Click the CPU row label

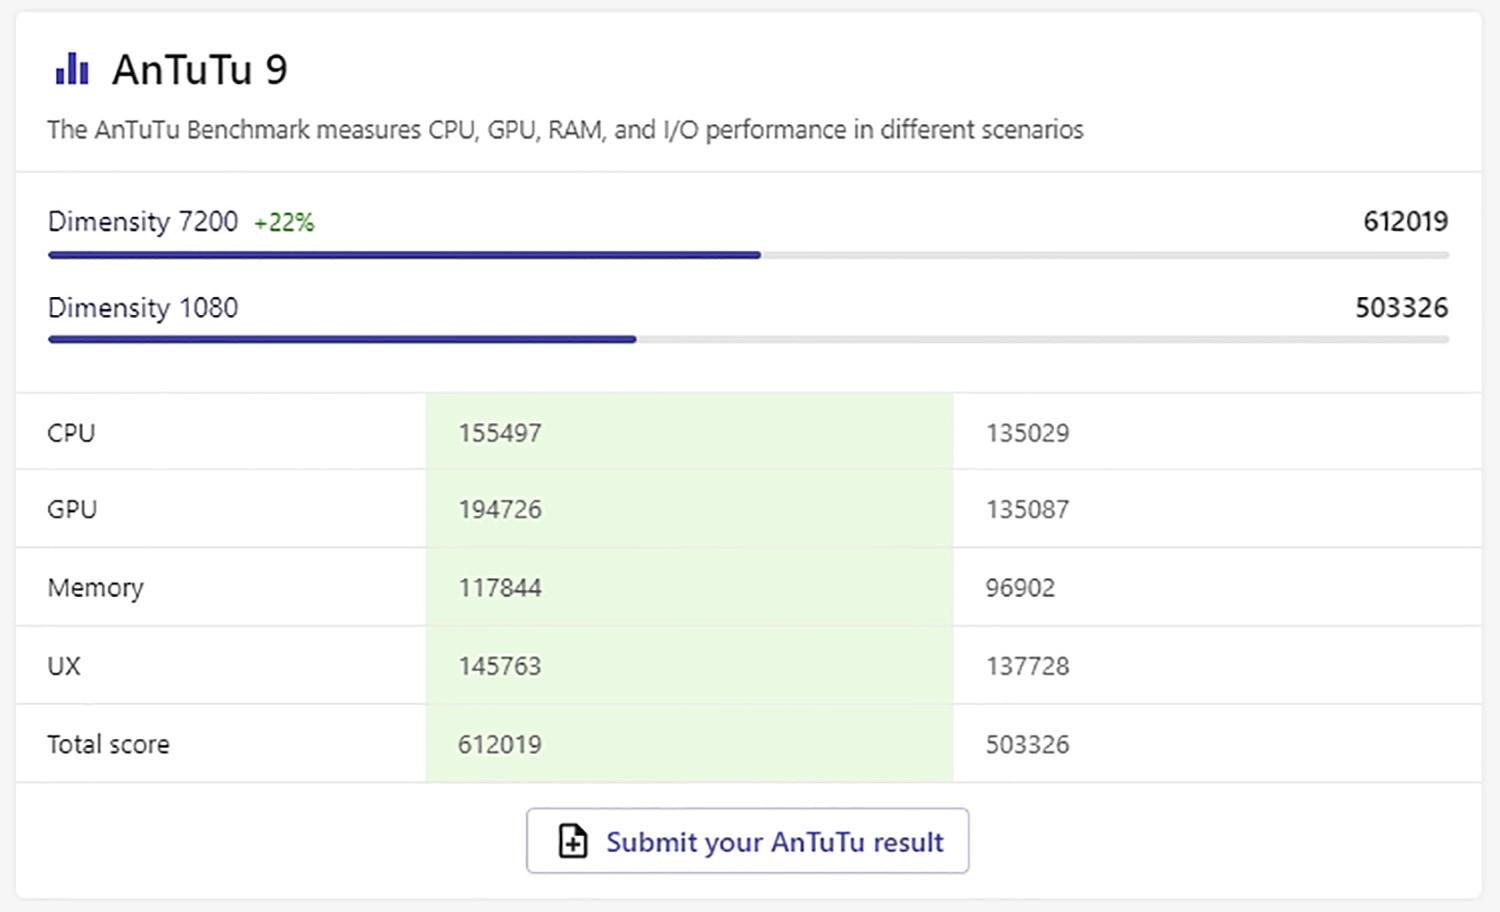click(71, 433)
